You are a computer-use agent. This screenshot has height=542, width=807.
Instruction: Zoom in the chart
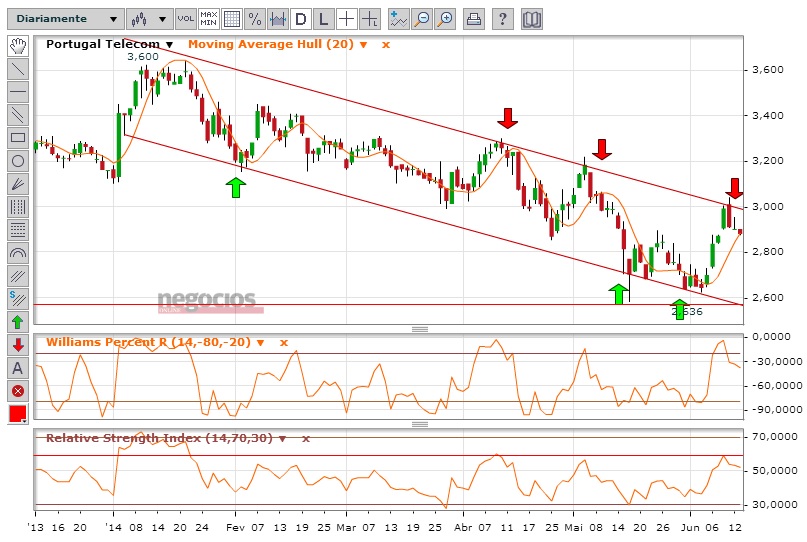coord(445,19)
